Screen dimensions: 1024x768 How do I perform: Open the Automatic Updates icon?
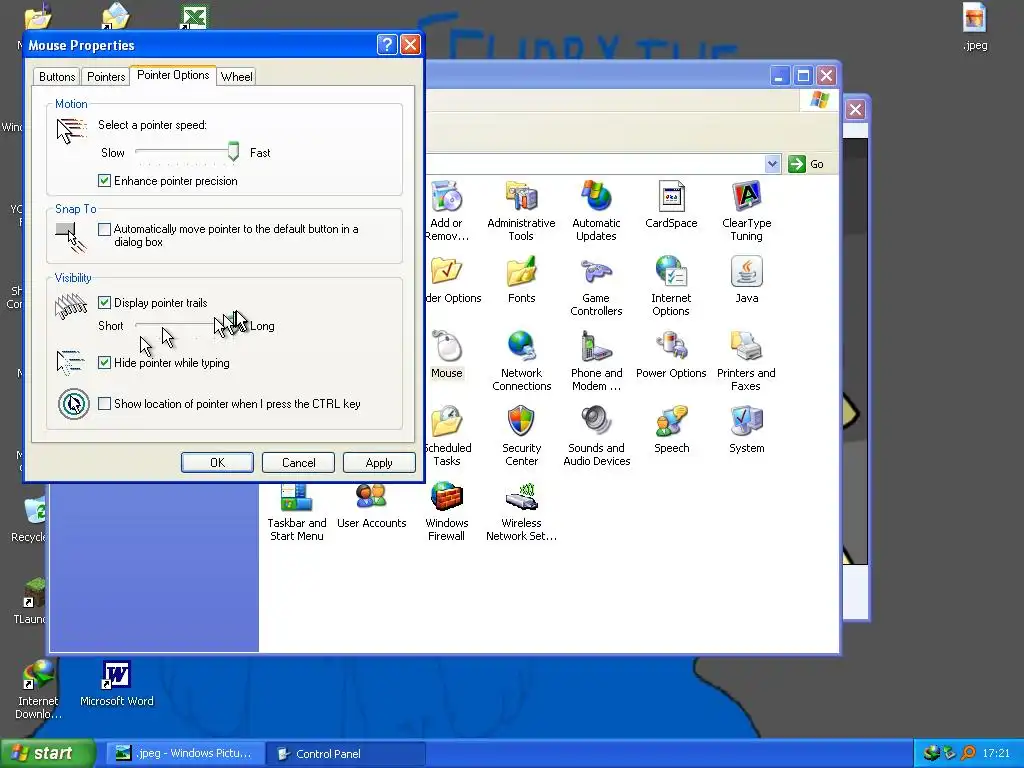pos(596,210)
